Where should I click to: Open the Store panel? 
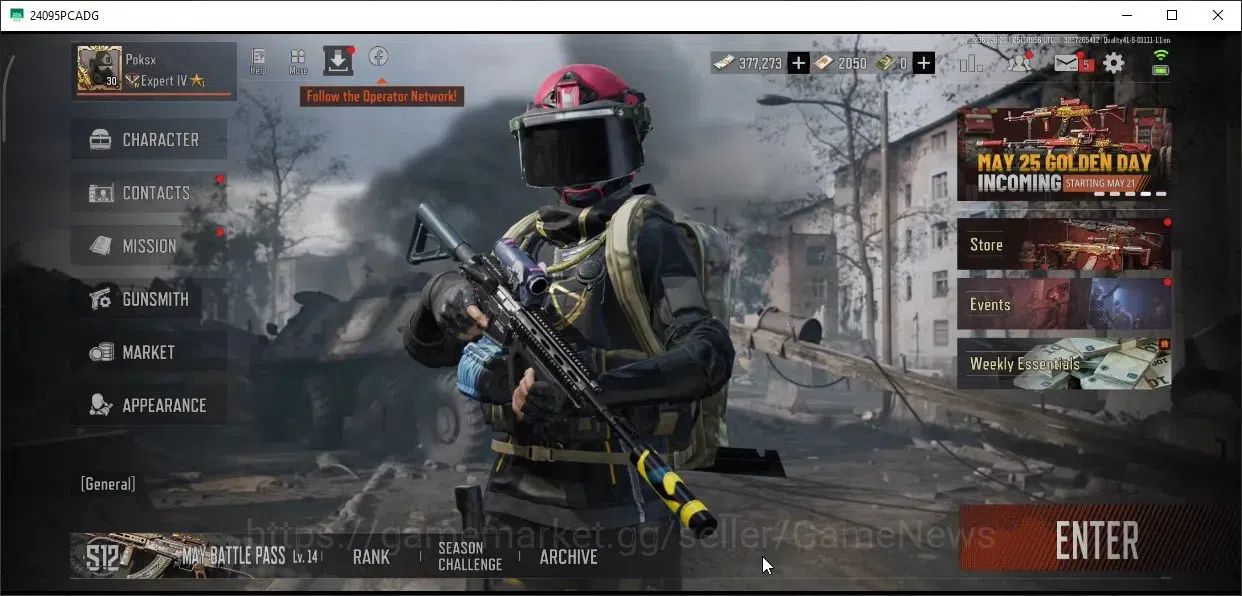coord(1064,244)
